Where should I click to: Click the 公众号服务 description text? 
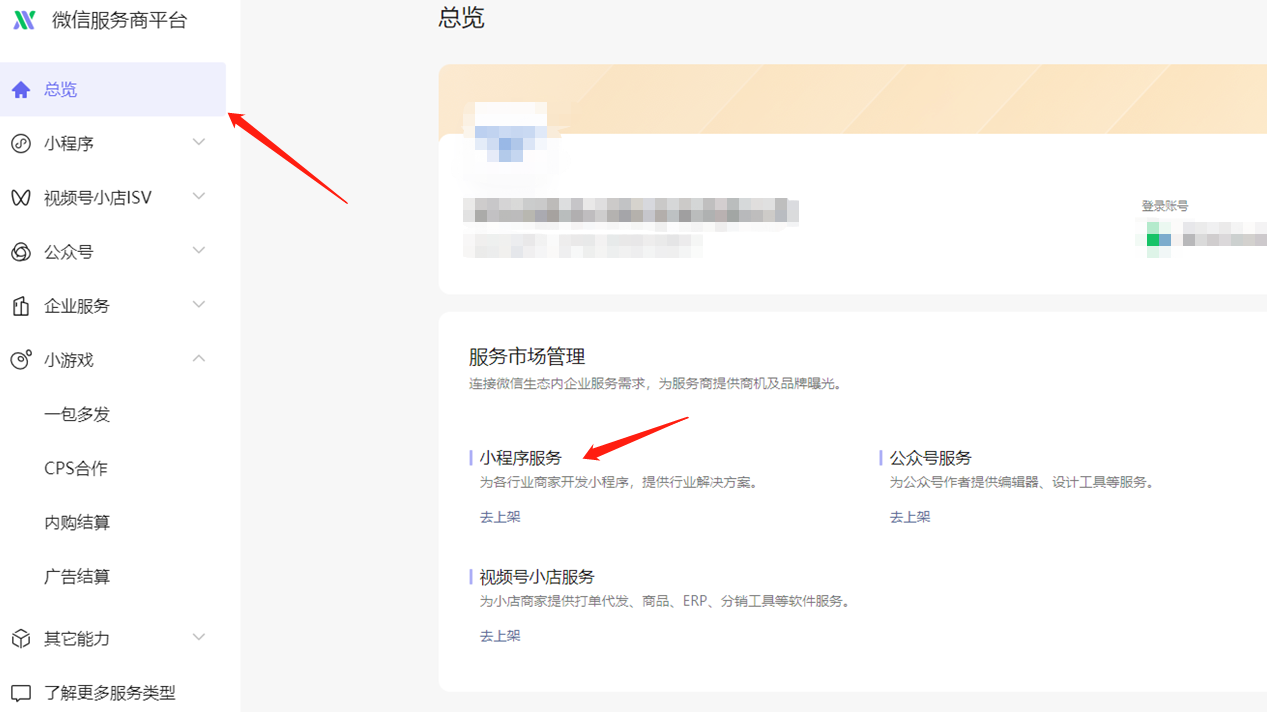(x=1023, y=482)
